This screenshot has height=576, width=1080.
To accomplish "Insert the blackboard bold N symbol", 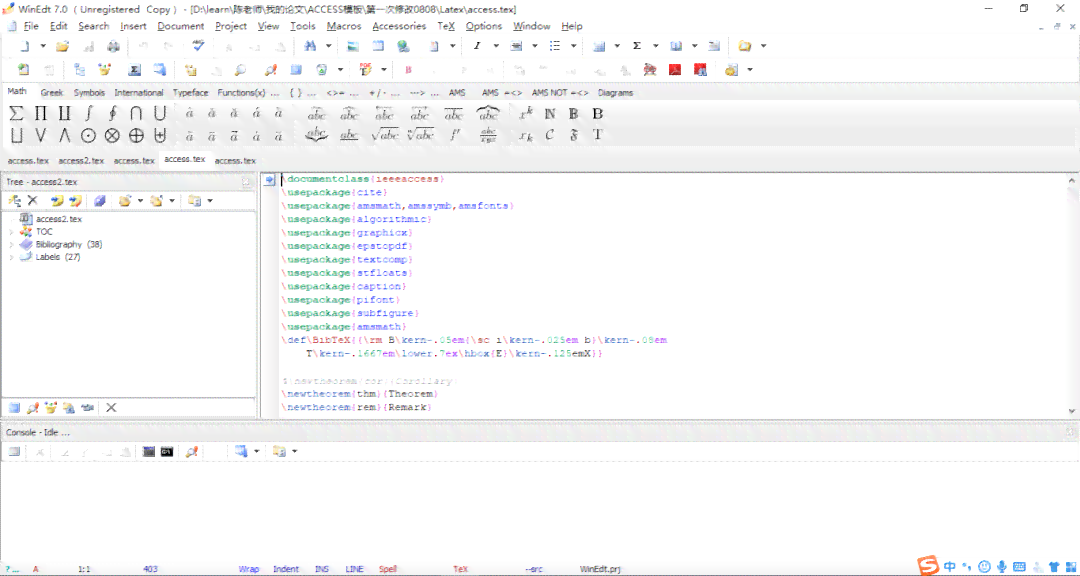I will pos(550,114).
